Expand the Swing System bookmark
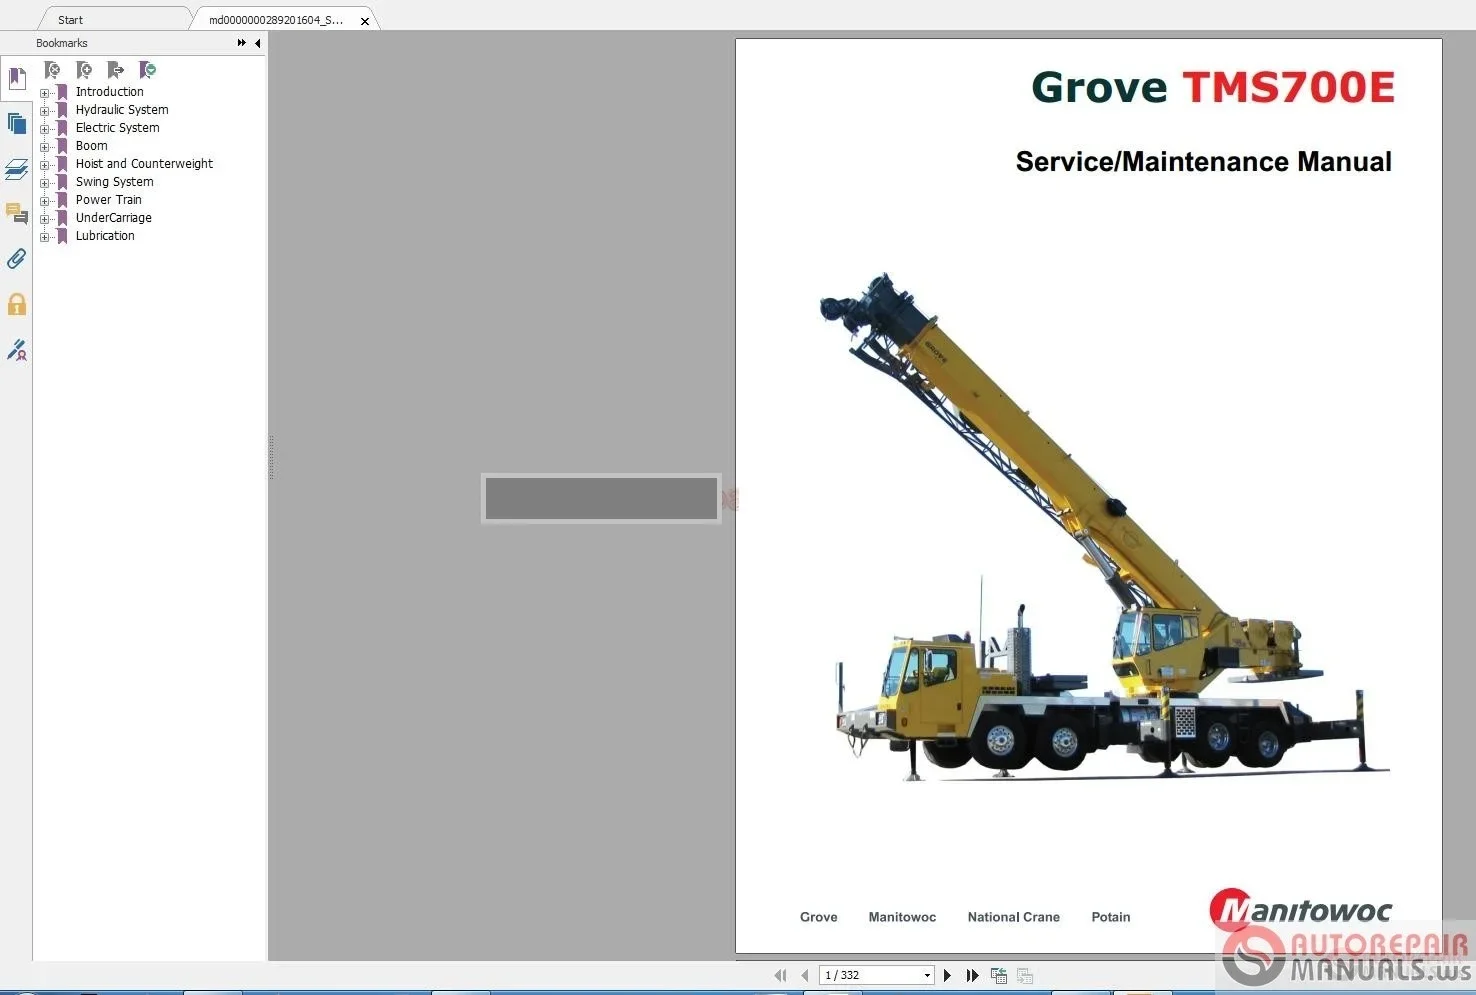 44,183
